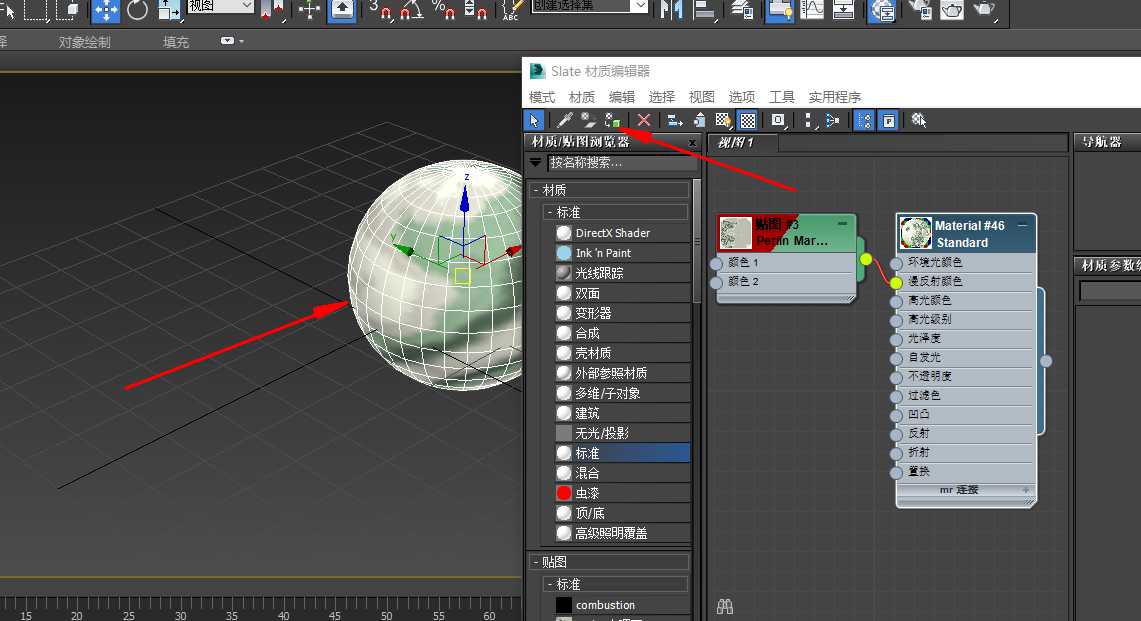This screenshot has height=621, width=1141.
Task: Click 漫反射颜色 input socket
Action: point(896,282)
